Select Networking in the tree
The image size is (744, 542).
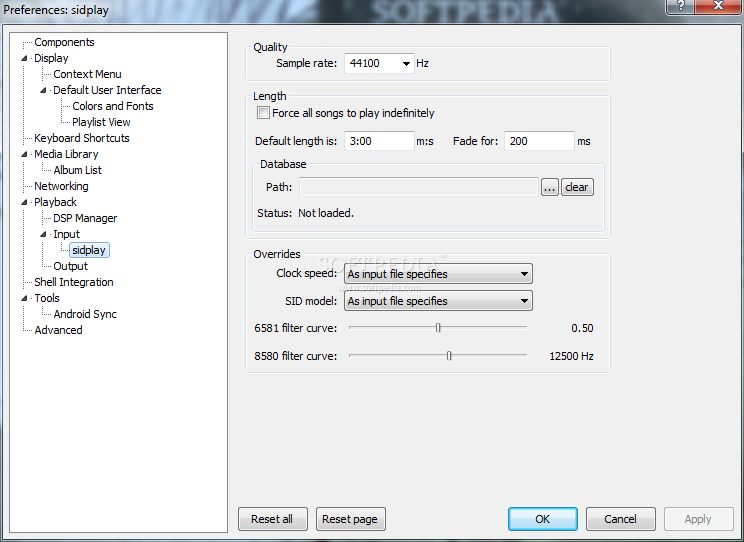tap(61, 186)
